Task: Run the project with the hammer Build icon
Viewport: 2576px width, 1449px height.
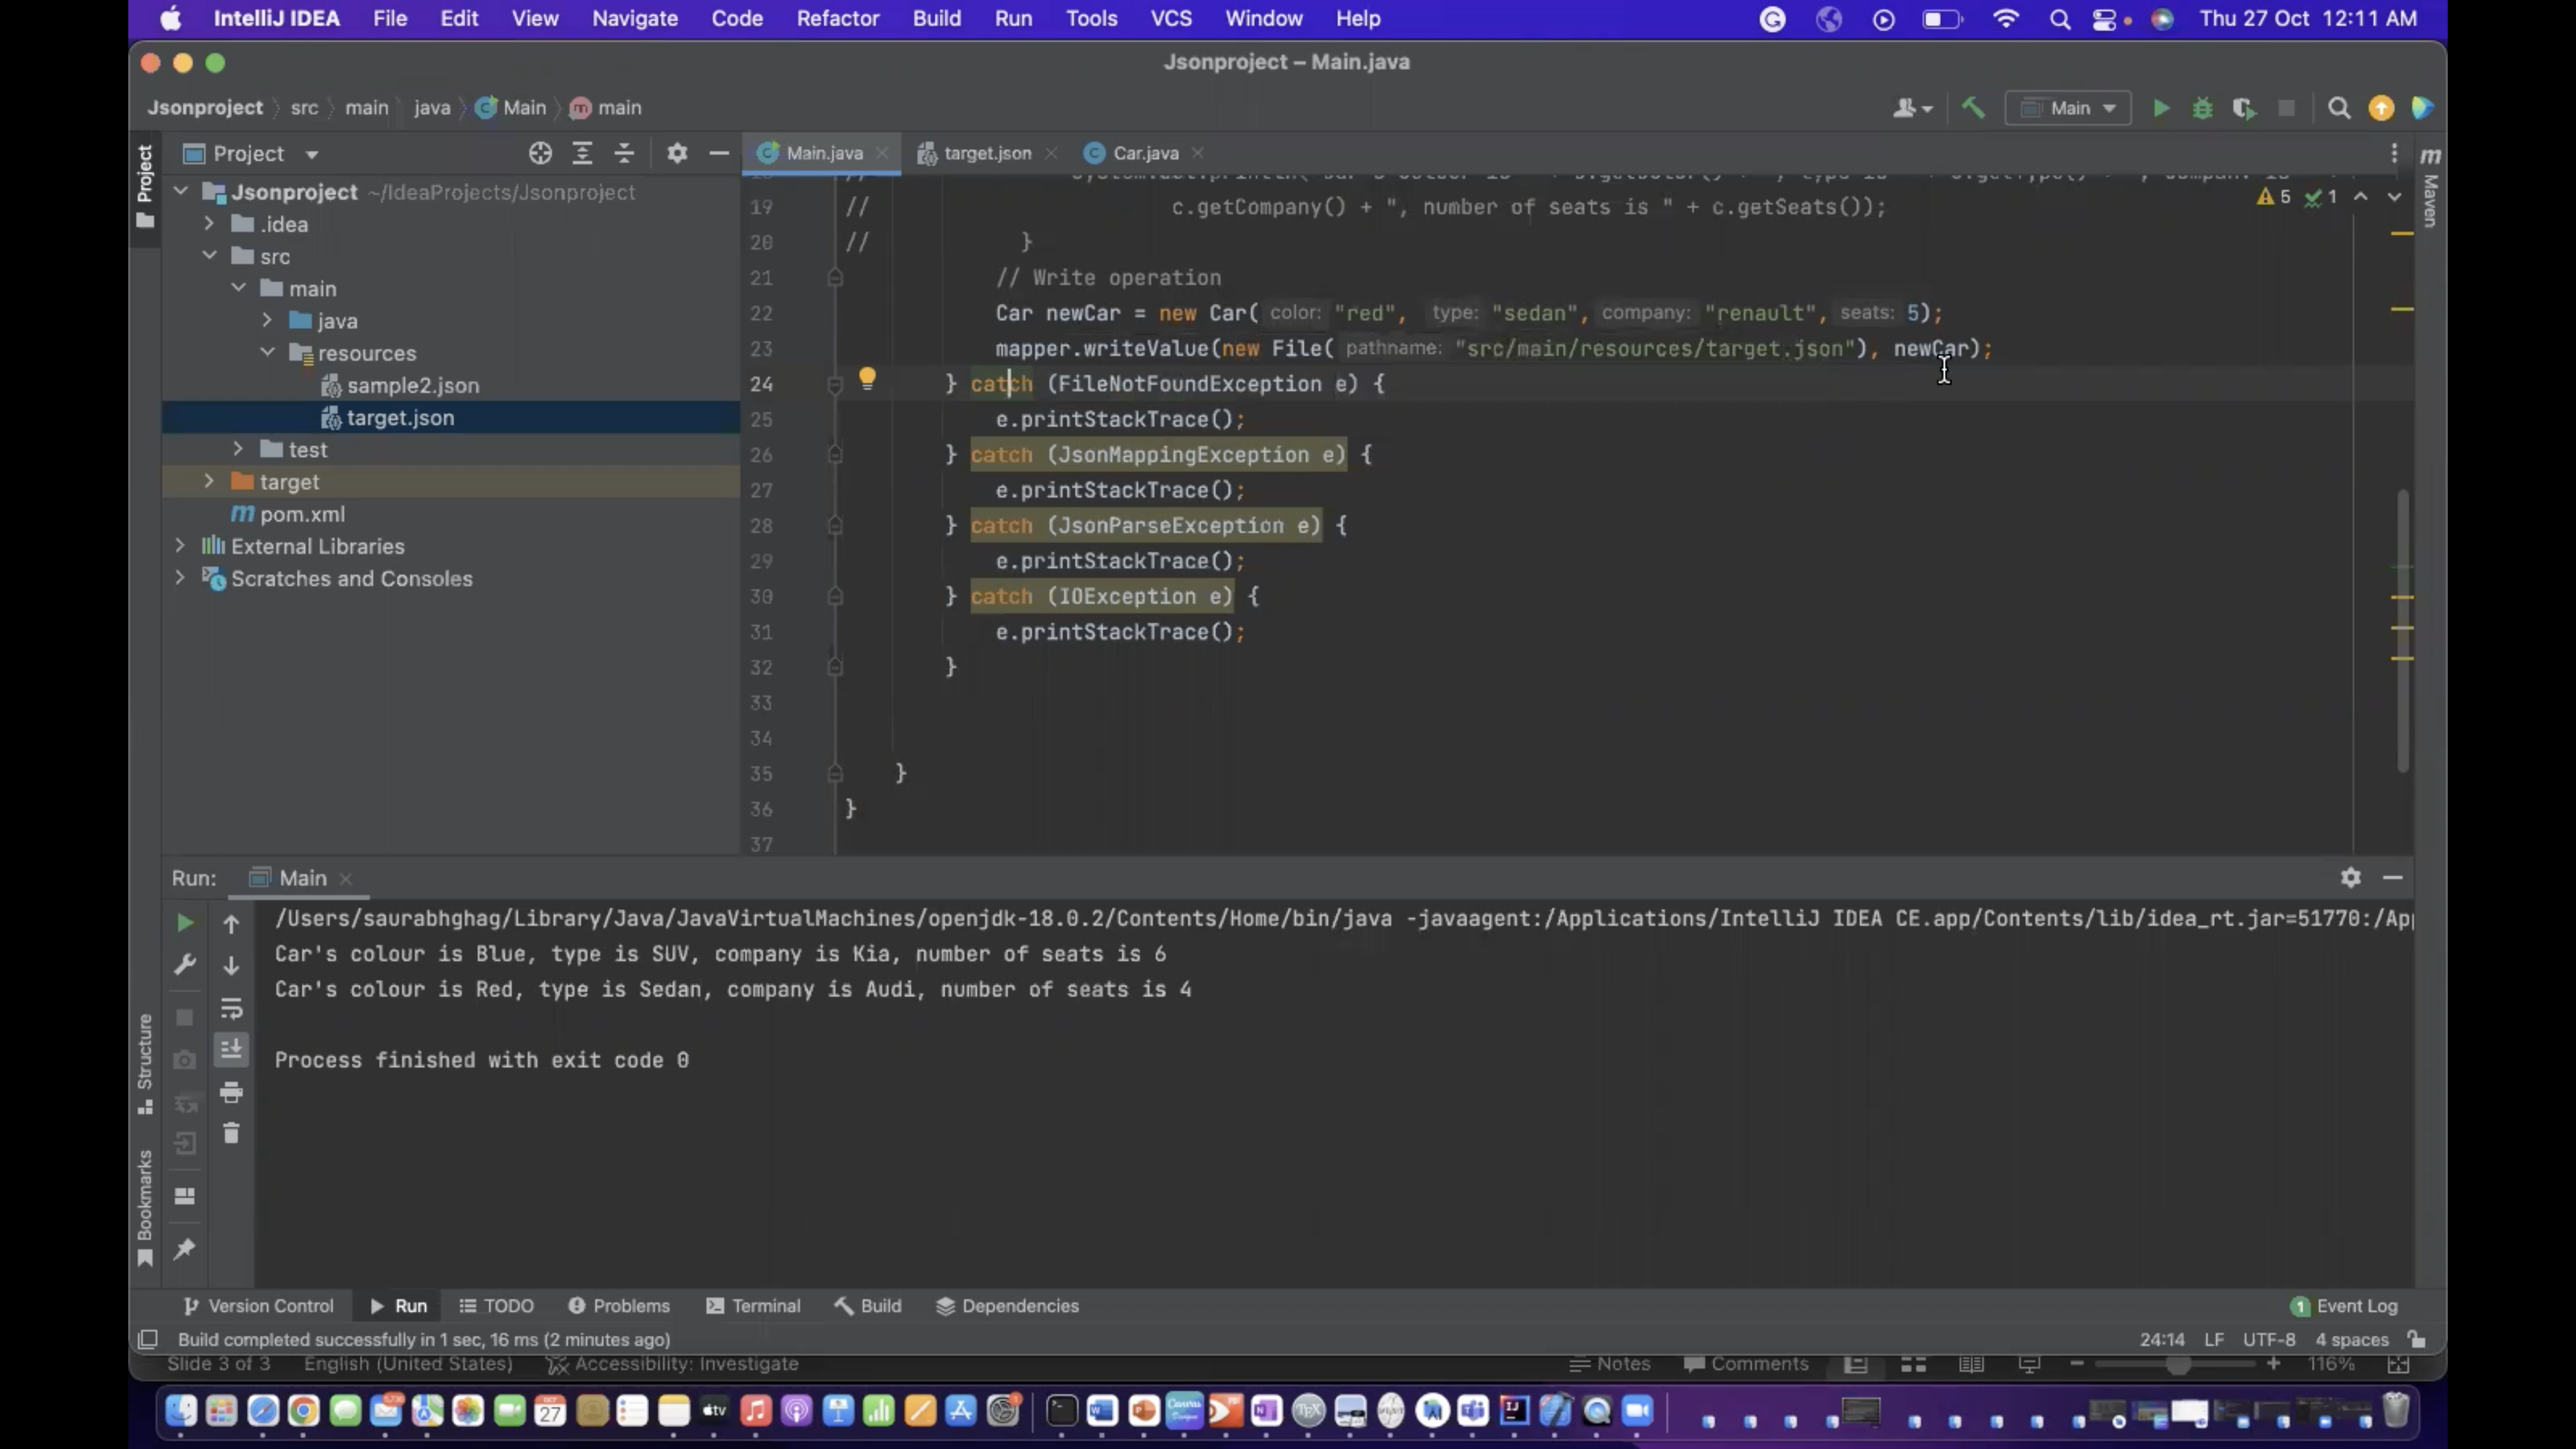Action: [x=1971, y=108]
